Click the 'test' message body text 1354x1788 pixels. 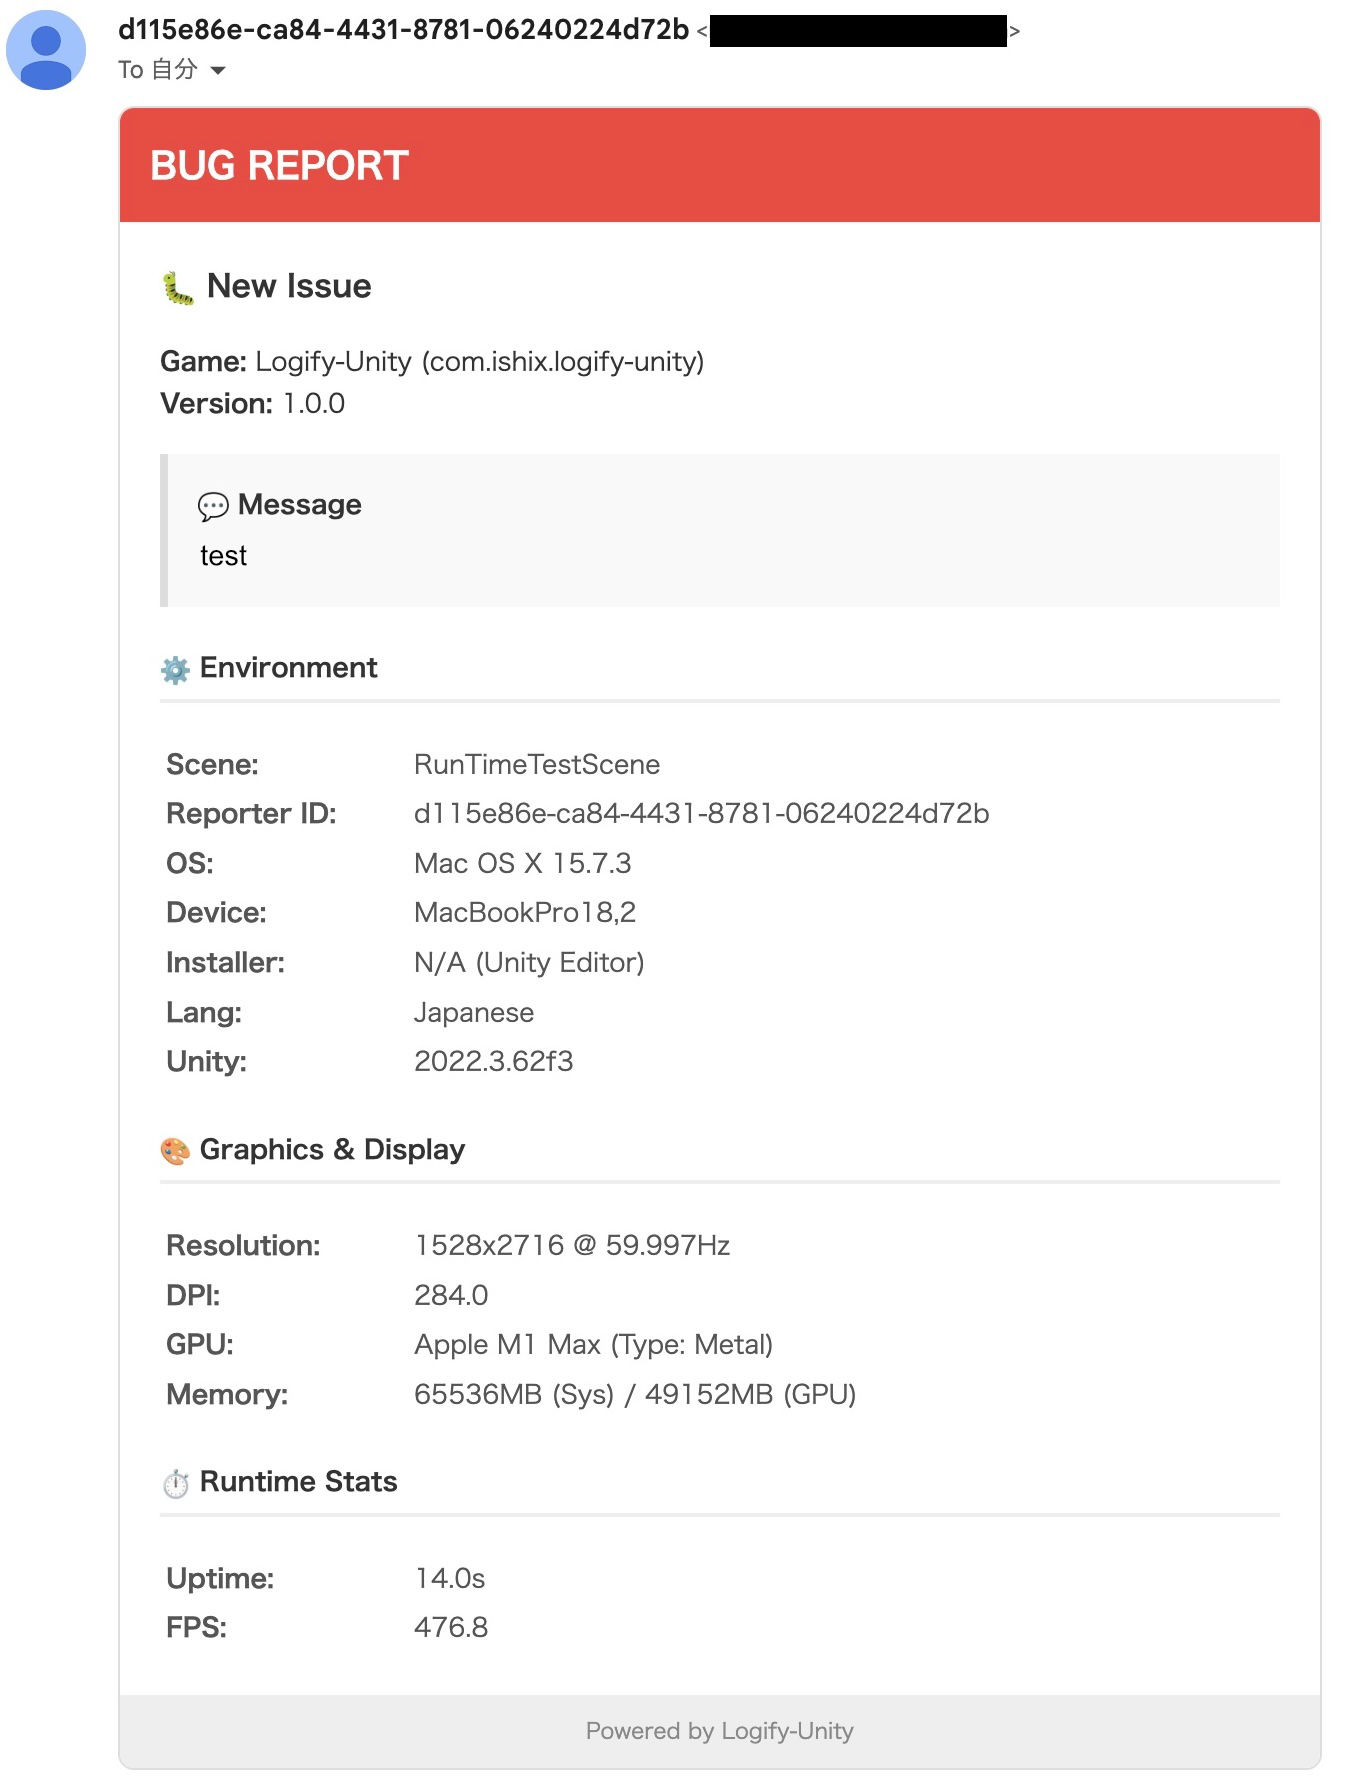click(223, 556)
